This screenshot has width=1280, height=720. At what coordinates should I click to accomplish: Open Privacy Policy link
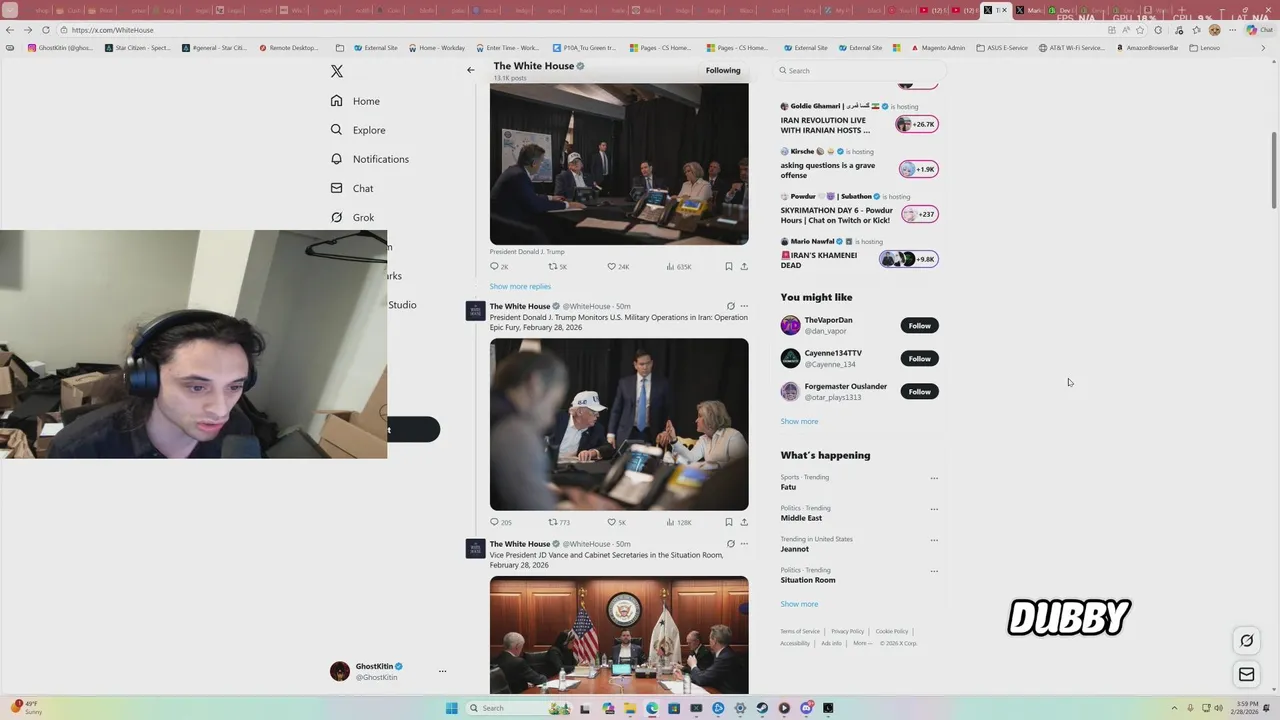tap(847, 631)
